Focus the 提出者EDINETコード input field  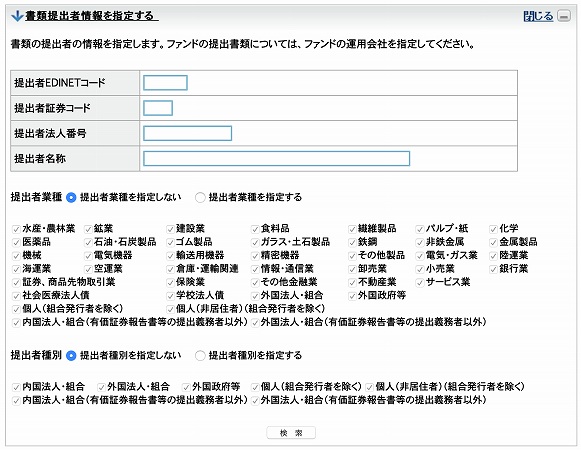165,83
